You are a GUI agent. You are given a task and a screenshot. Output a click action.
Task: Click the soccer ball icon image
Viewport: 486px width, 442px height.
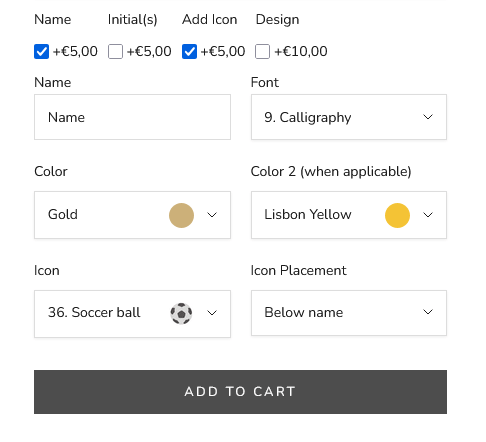(x=181, y=313)
